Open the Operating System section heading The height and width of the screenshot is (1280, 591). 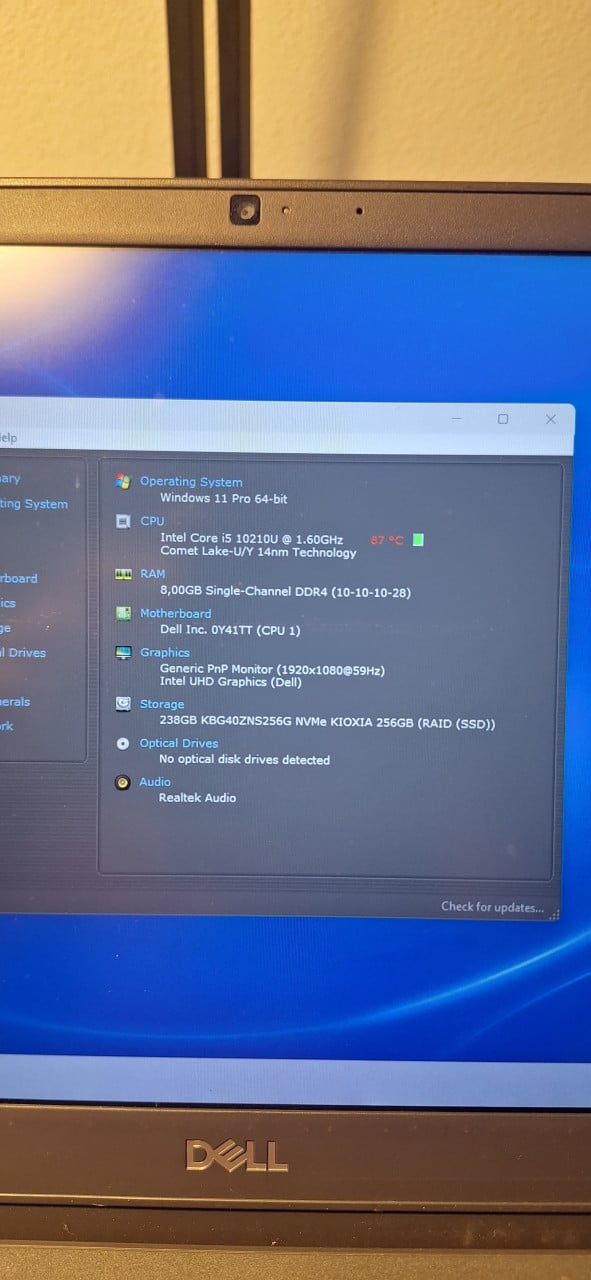[191, 482]
